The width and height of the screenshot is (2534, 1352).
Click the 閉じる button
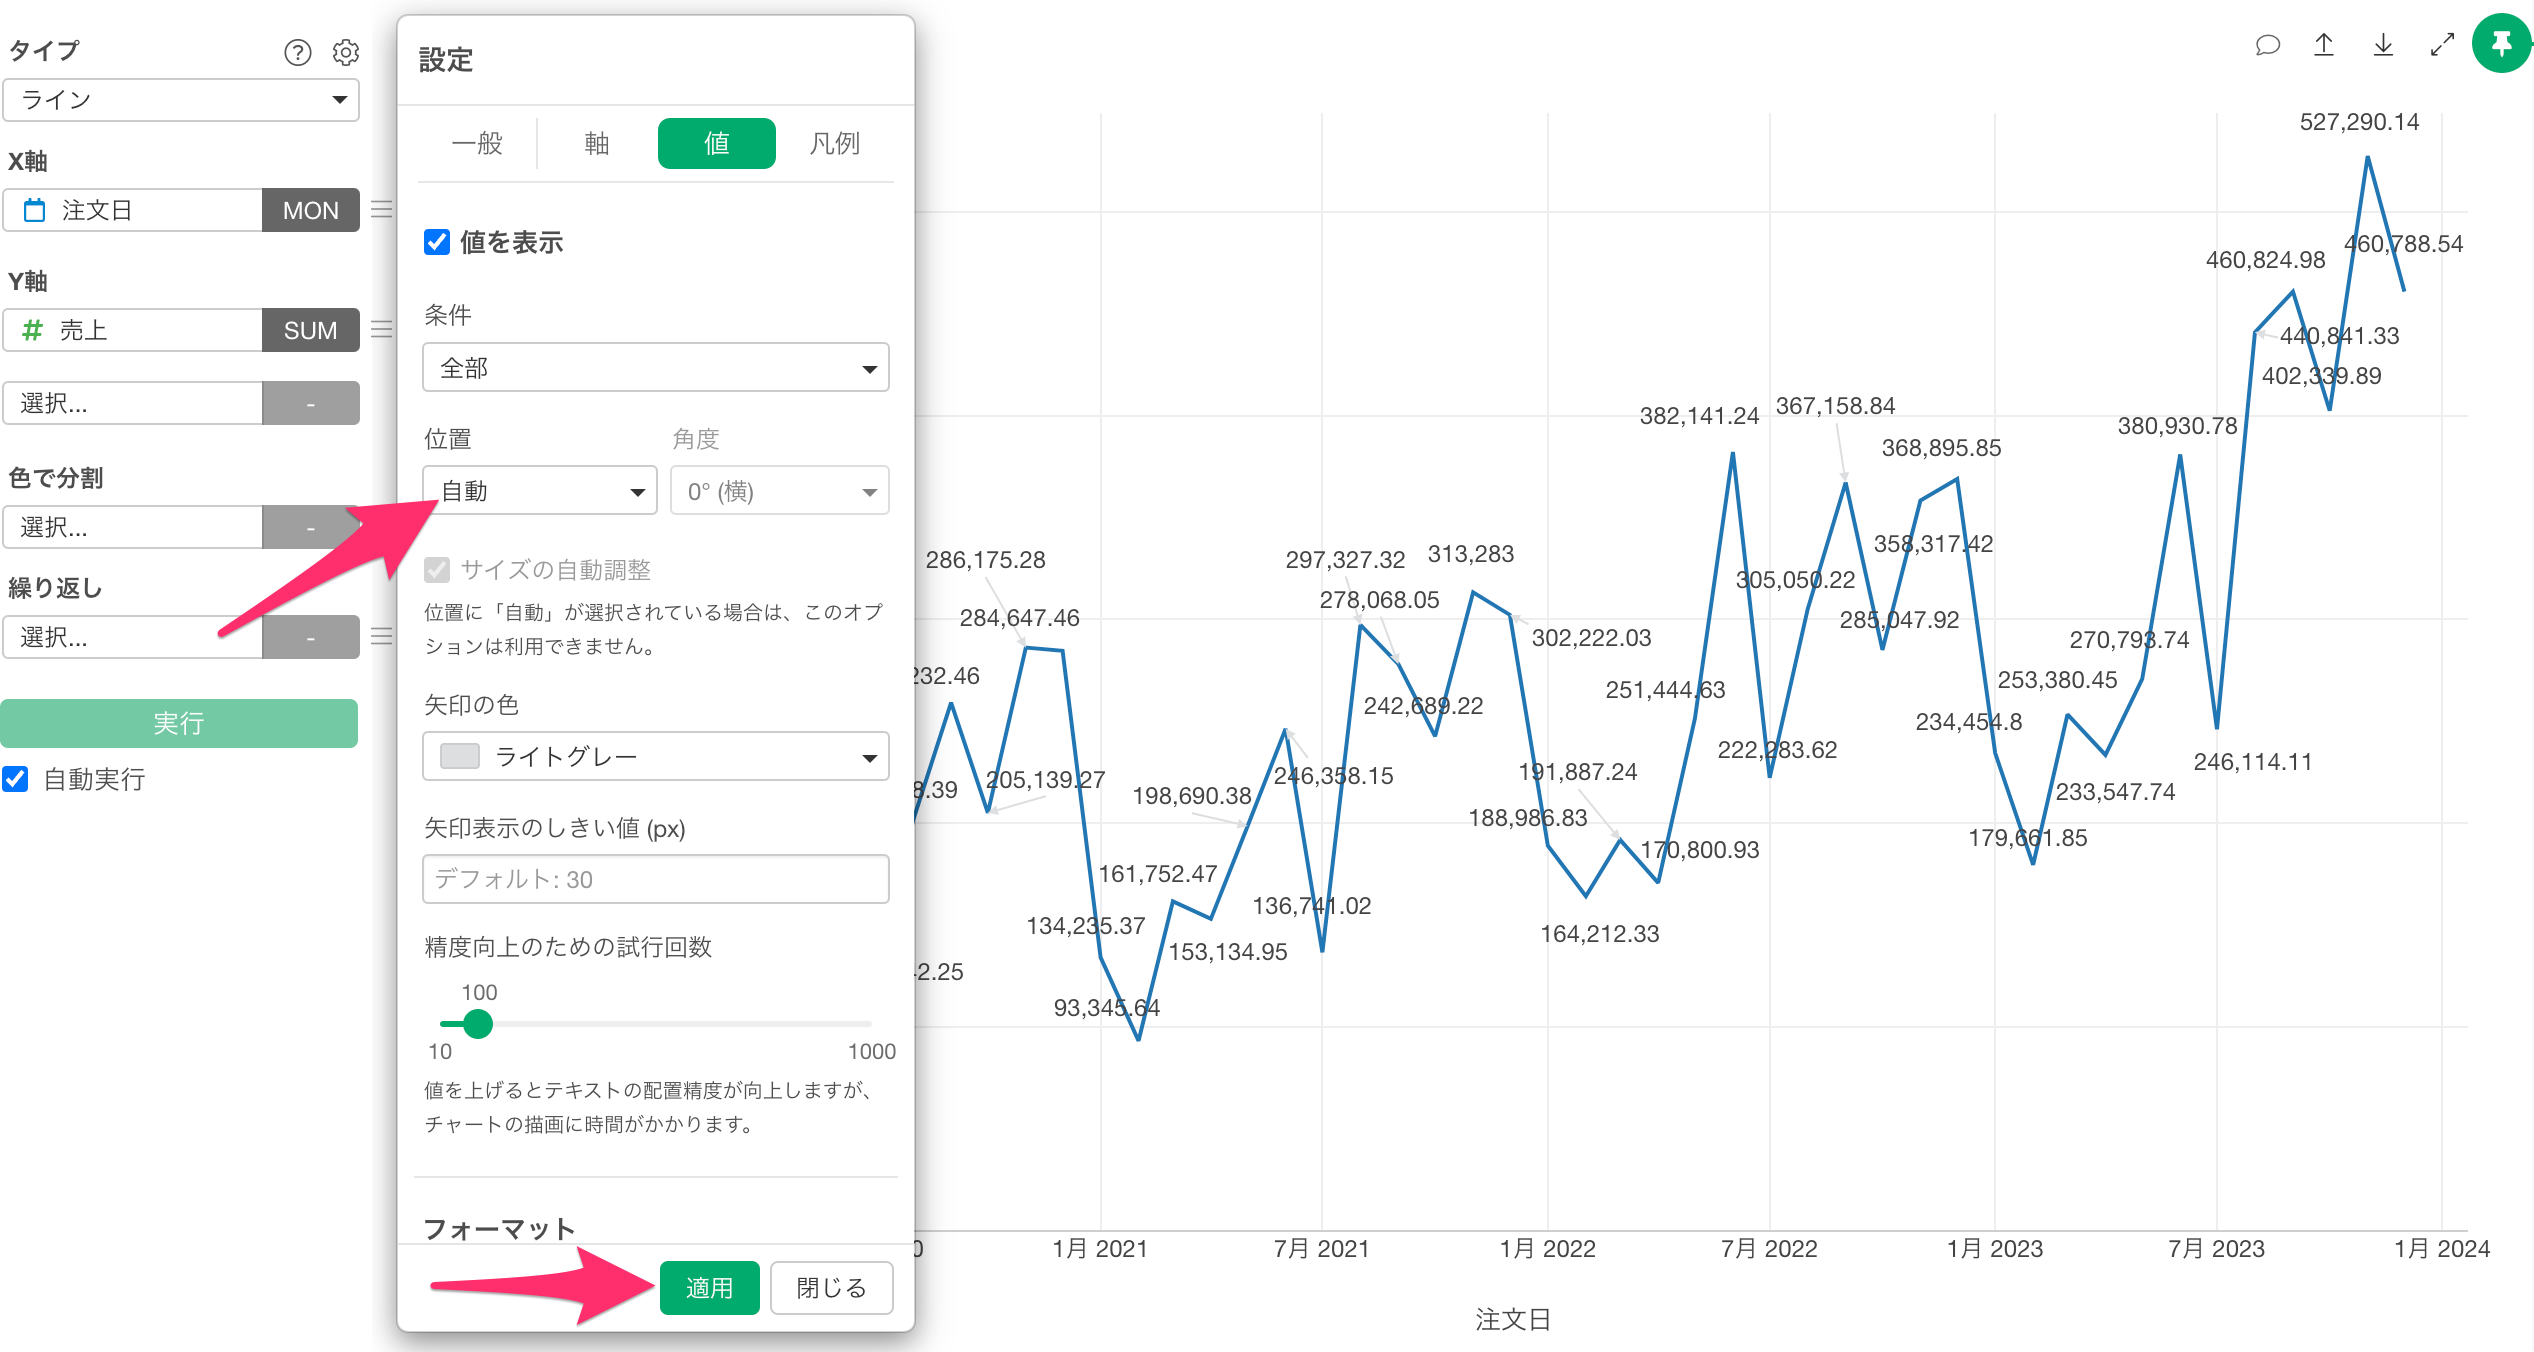831,1288
